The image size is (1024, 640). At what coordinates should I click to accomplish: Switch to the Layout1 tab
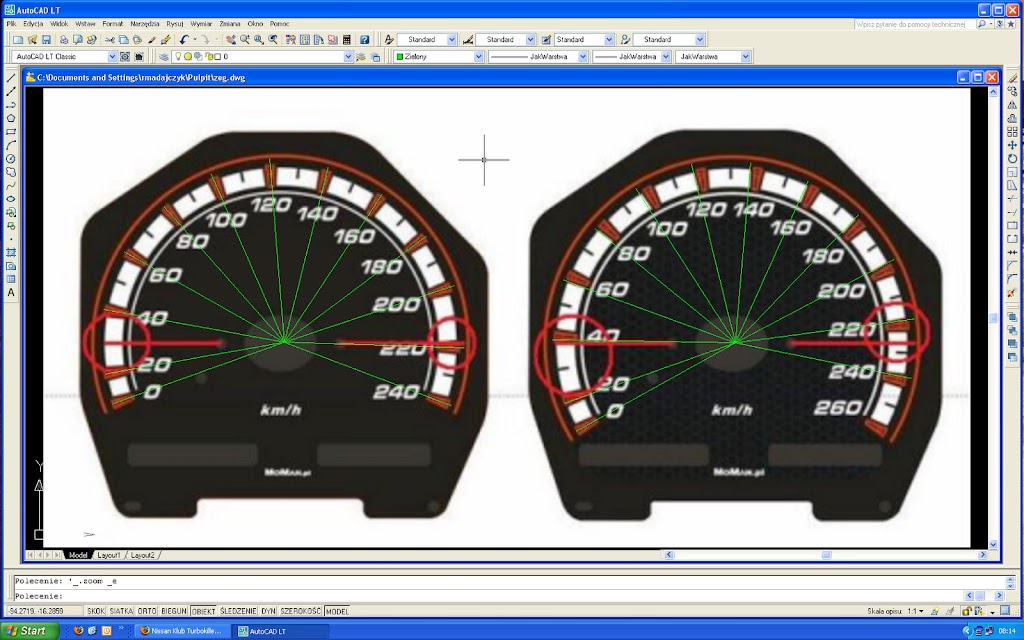[108, 554]
